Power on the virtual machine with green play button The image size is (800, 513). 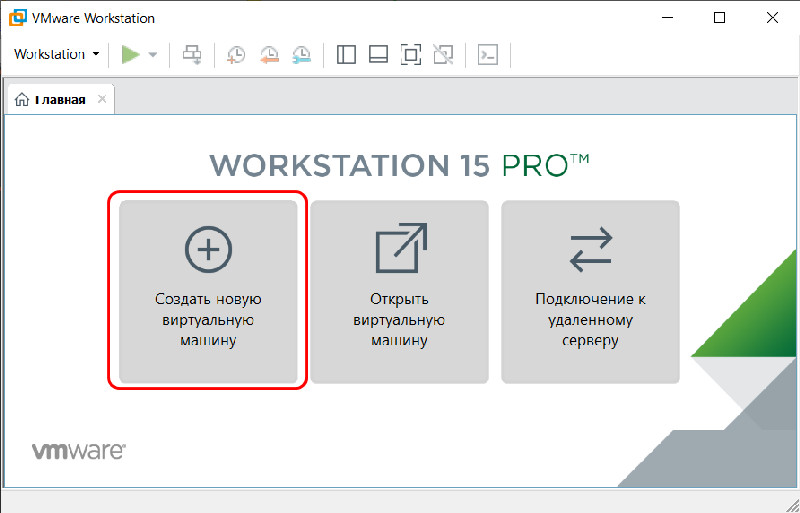click(x=131, y=54)
